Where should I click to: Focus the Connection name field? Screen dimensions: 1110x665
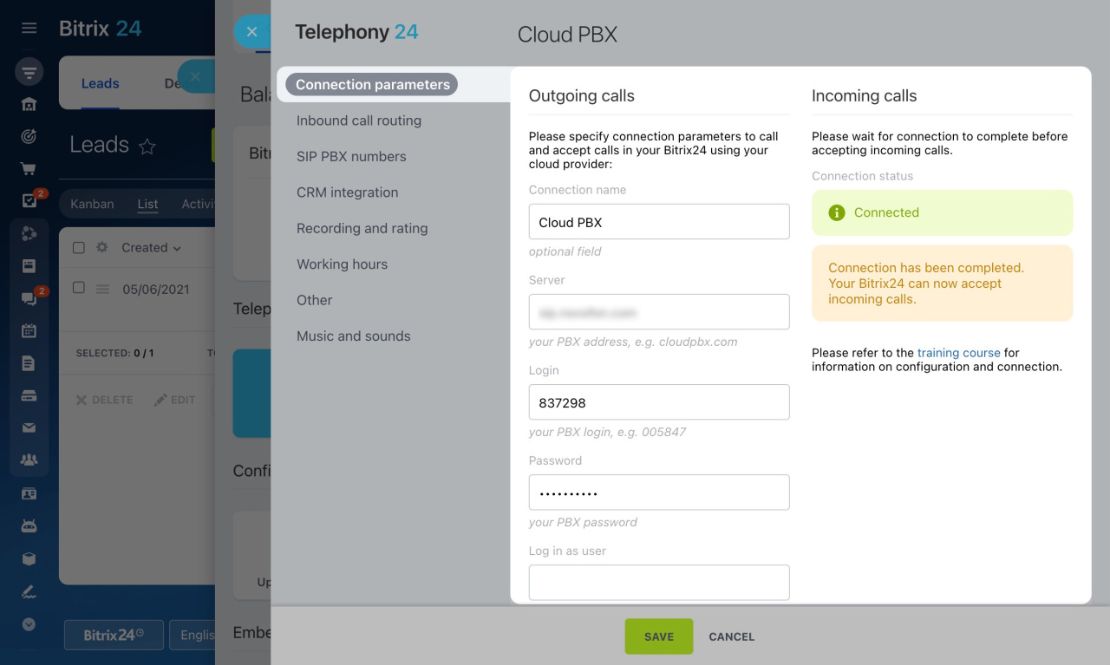pos(659,222)
